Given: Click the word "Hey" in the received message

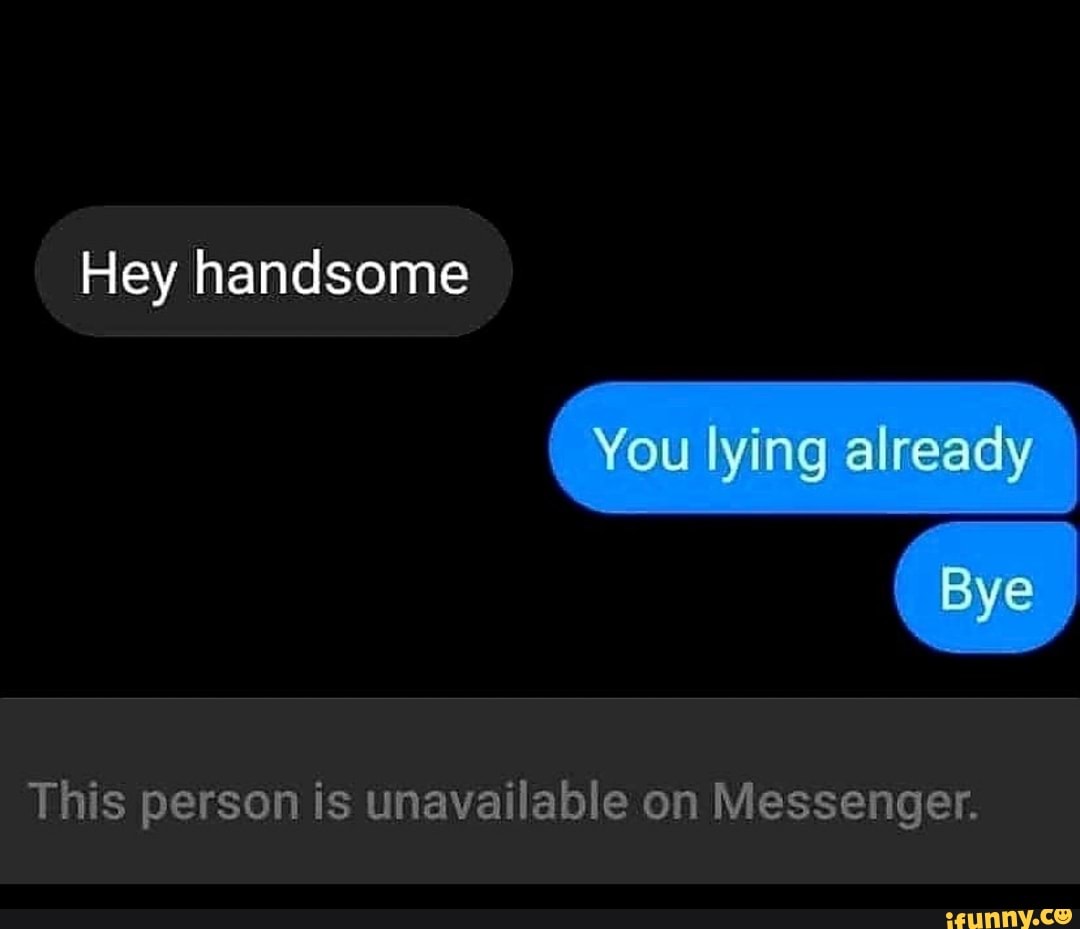Looking at the screenshot, I should click(127, 275).
